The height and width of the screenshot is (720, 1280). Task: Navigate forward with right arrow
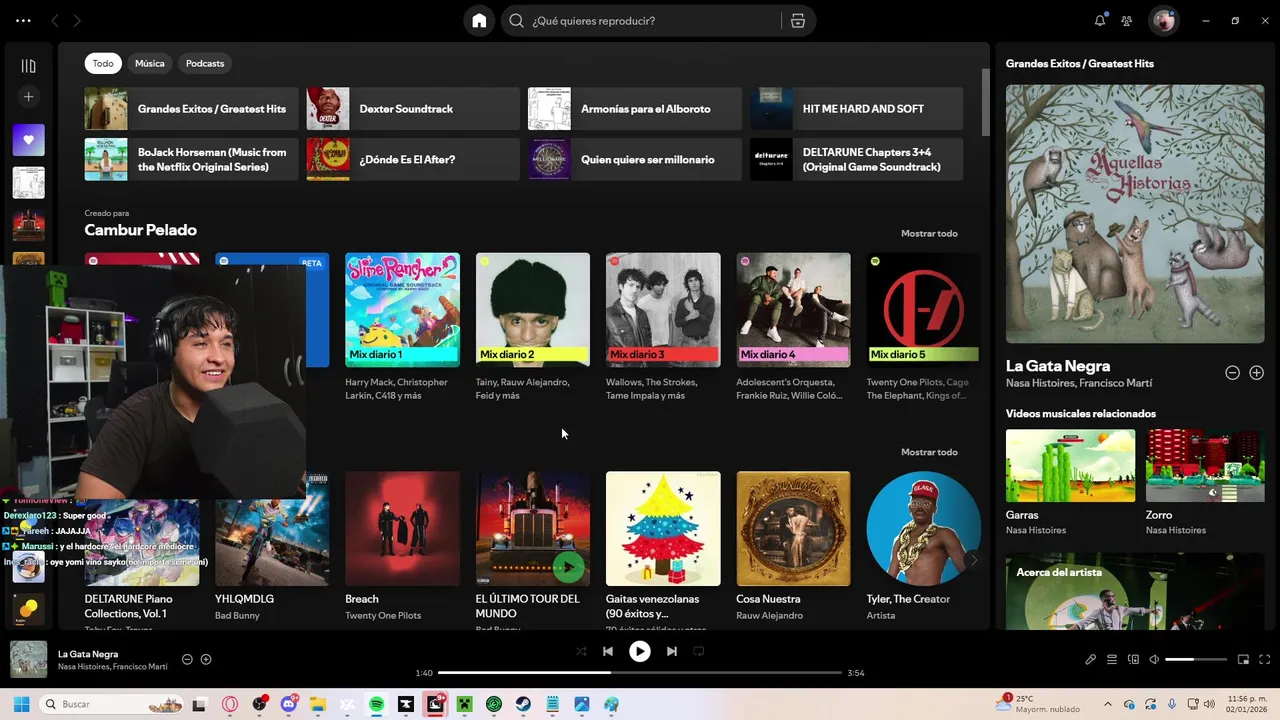(x=77, y=21)
